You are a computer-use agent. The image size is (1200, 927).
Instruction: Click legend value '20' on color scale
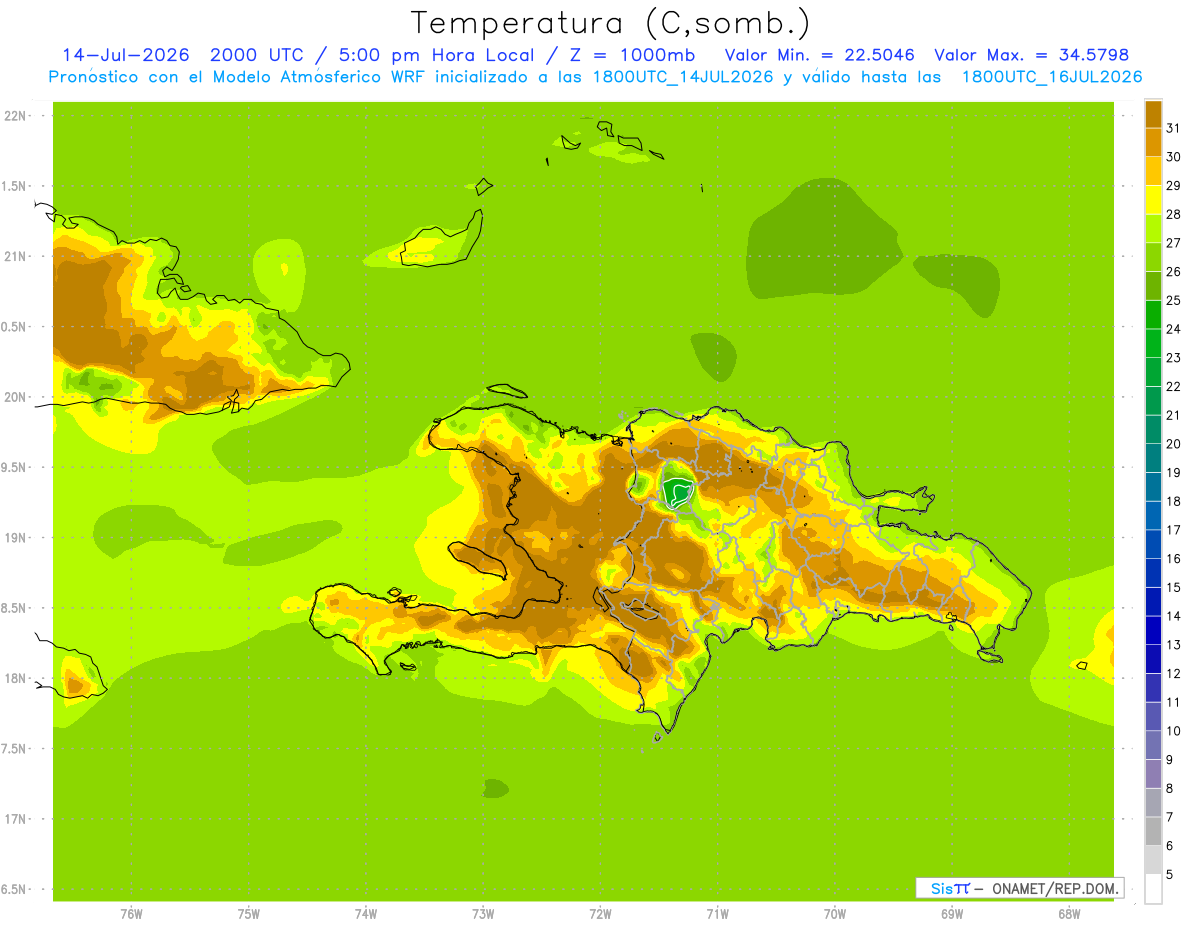click(1173, 444)
